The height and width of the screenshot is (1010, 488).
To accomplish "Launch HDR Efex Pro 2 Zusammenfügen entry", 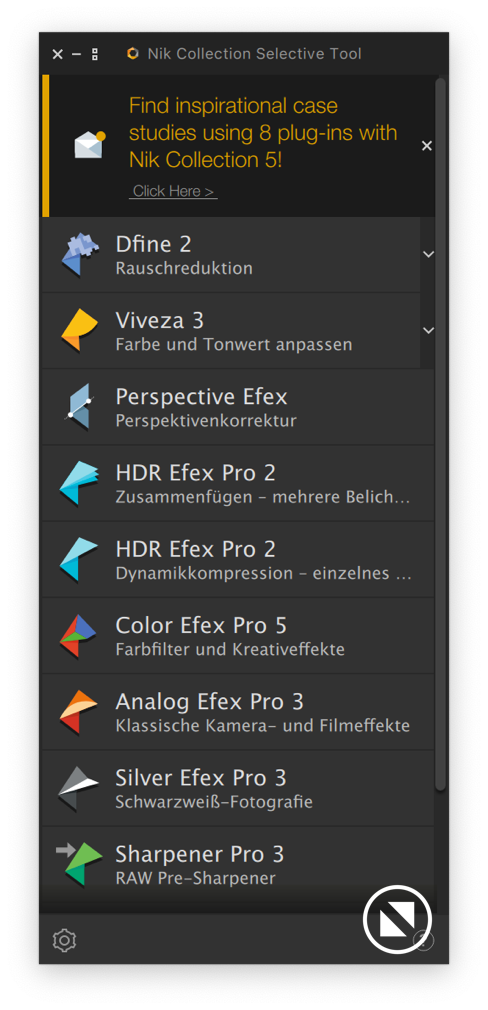I will click(x=238, y=483).
